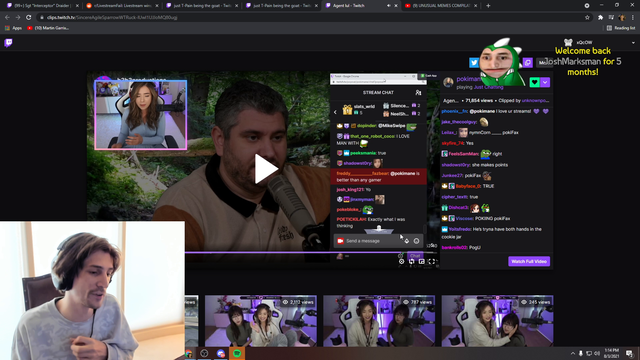Switch to the UNUSUAL MEMES COMPILATION tab
Viewport: 640px width, 360px height.
click(440, 6)
